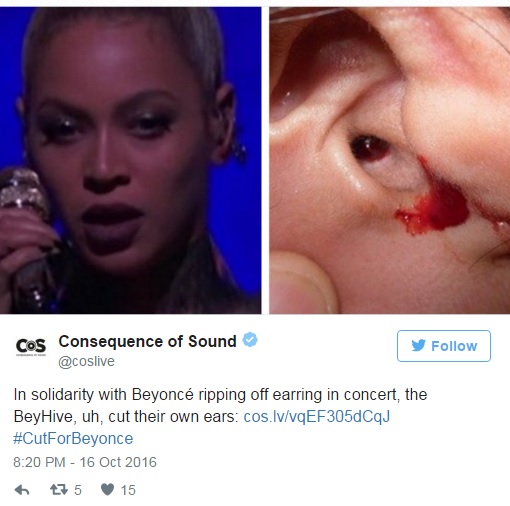Viewport: 510px width, 506px height.
Task: View the right photo of bleeding ear
Action: [x=389, y=160]
